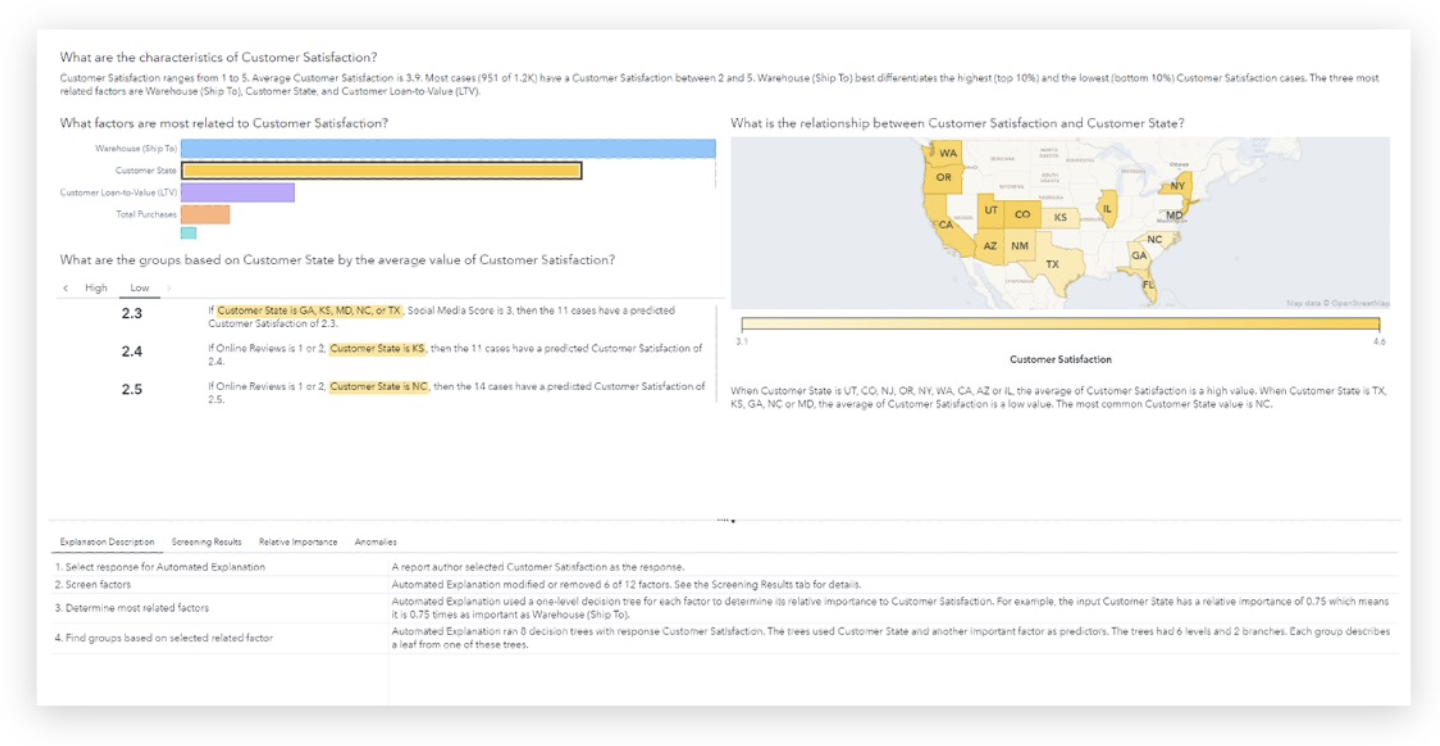The height and width of the screenshot is (746, 1440).
Task: Click the GA state on the map
Action: pos(1138,256)
